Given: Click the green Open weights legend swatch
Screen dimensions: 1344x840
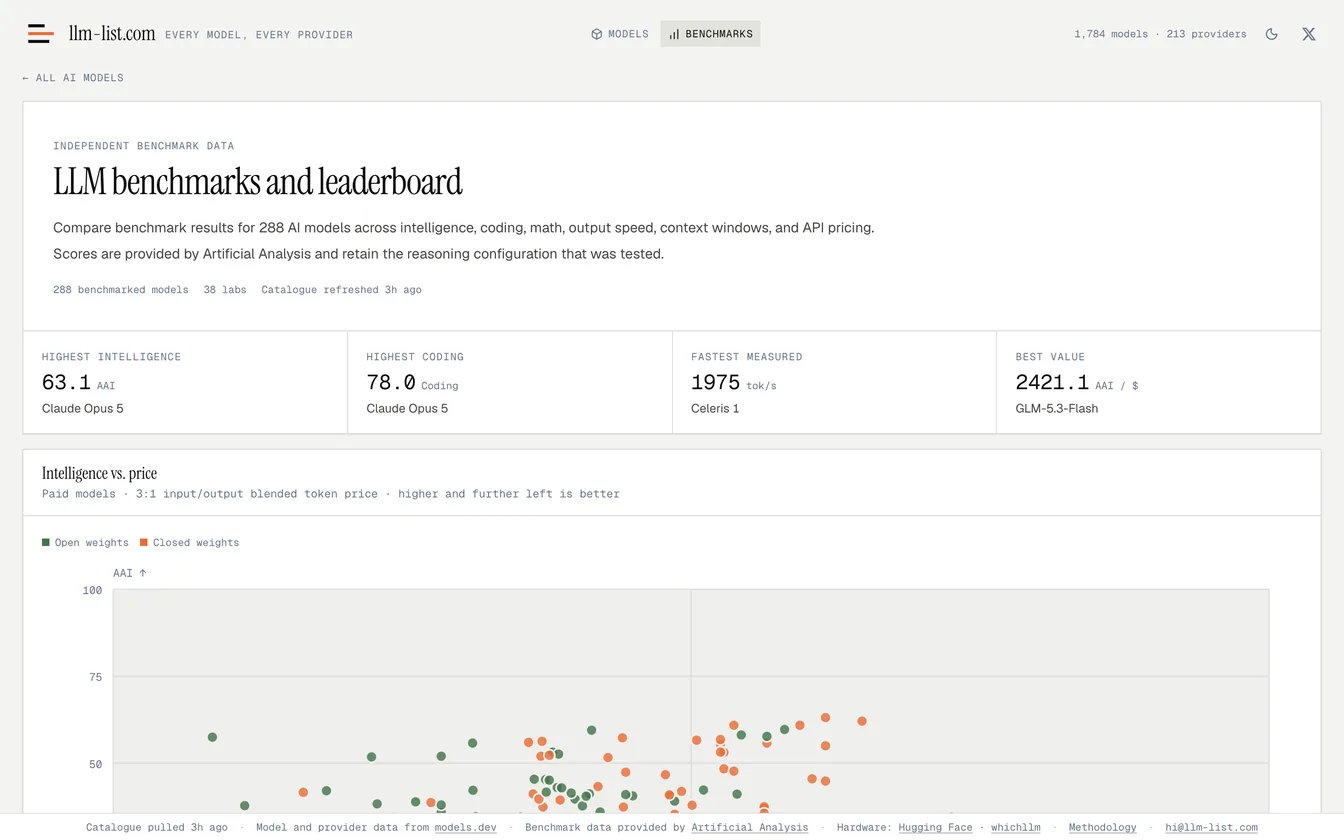Looking at the screenshot, I should 46,543.
